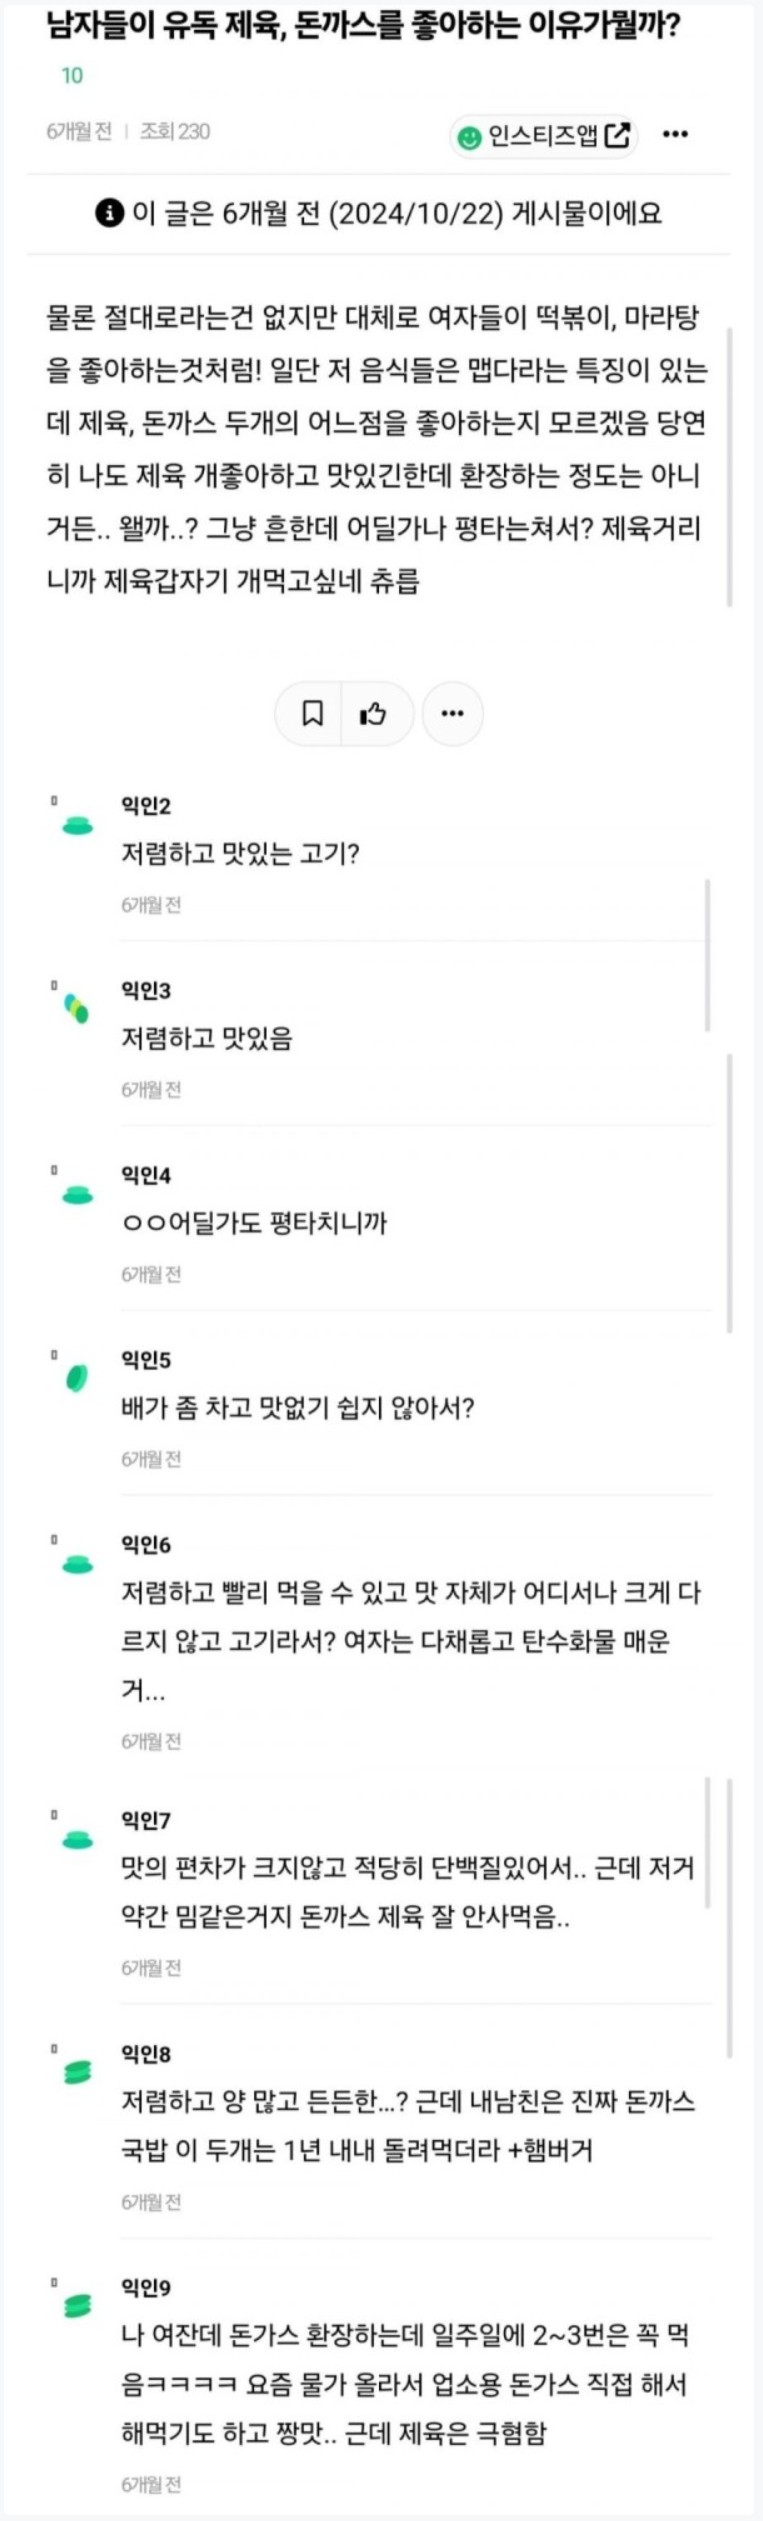Screen dimensions: 763x2521
Task: Click 익인6's green profile avatar
Action: point(78,1565)
